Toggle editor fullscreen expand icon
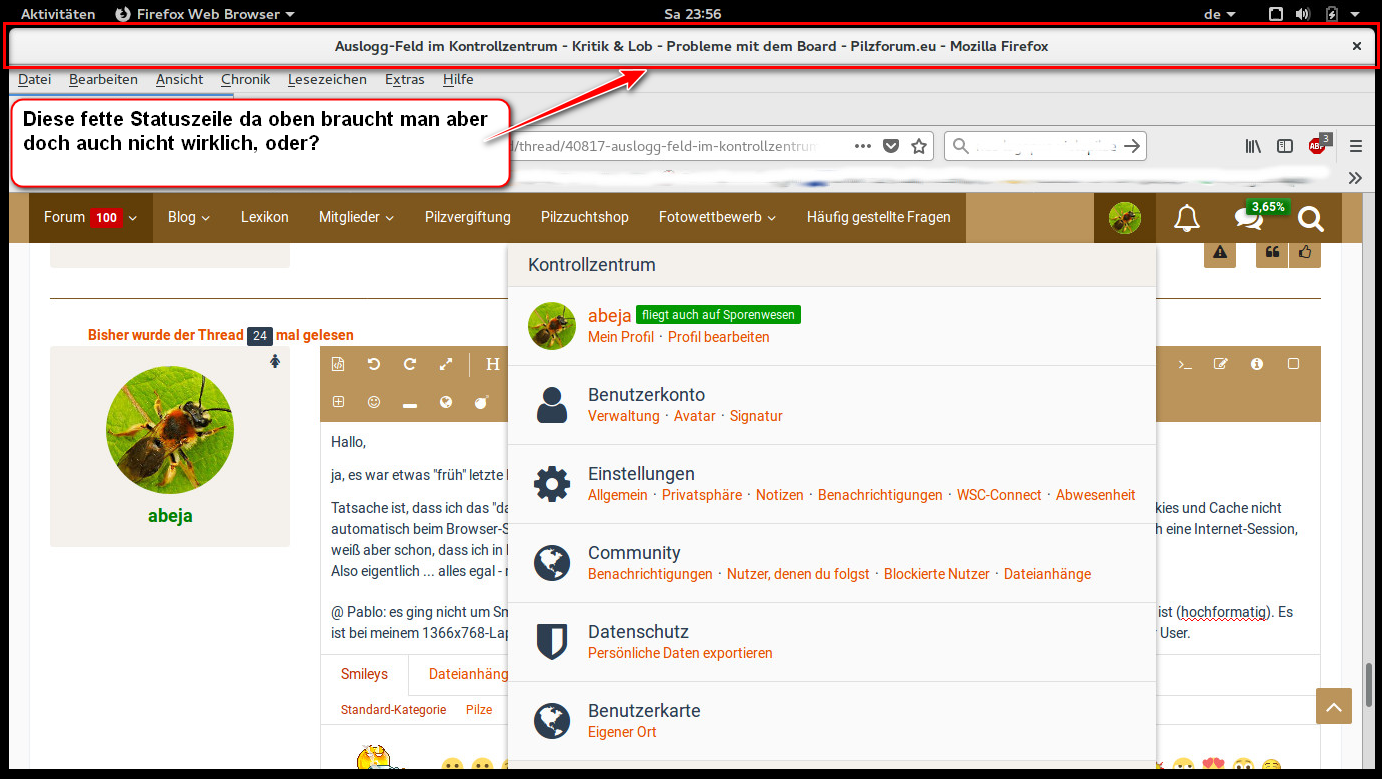Image resolution: width=1382 pixels, height=779 pixels. pyautogui.click(x=446, y=364)
